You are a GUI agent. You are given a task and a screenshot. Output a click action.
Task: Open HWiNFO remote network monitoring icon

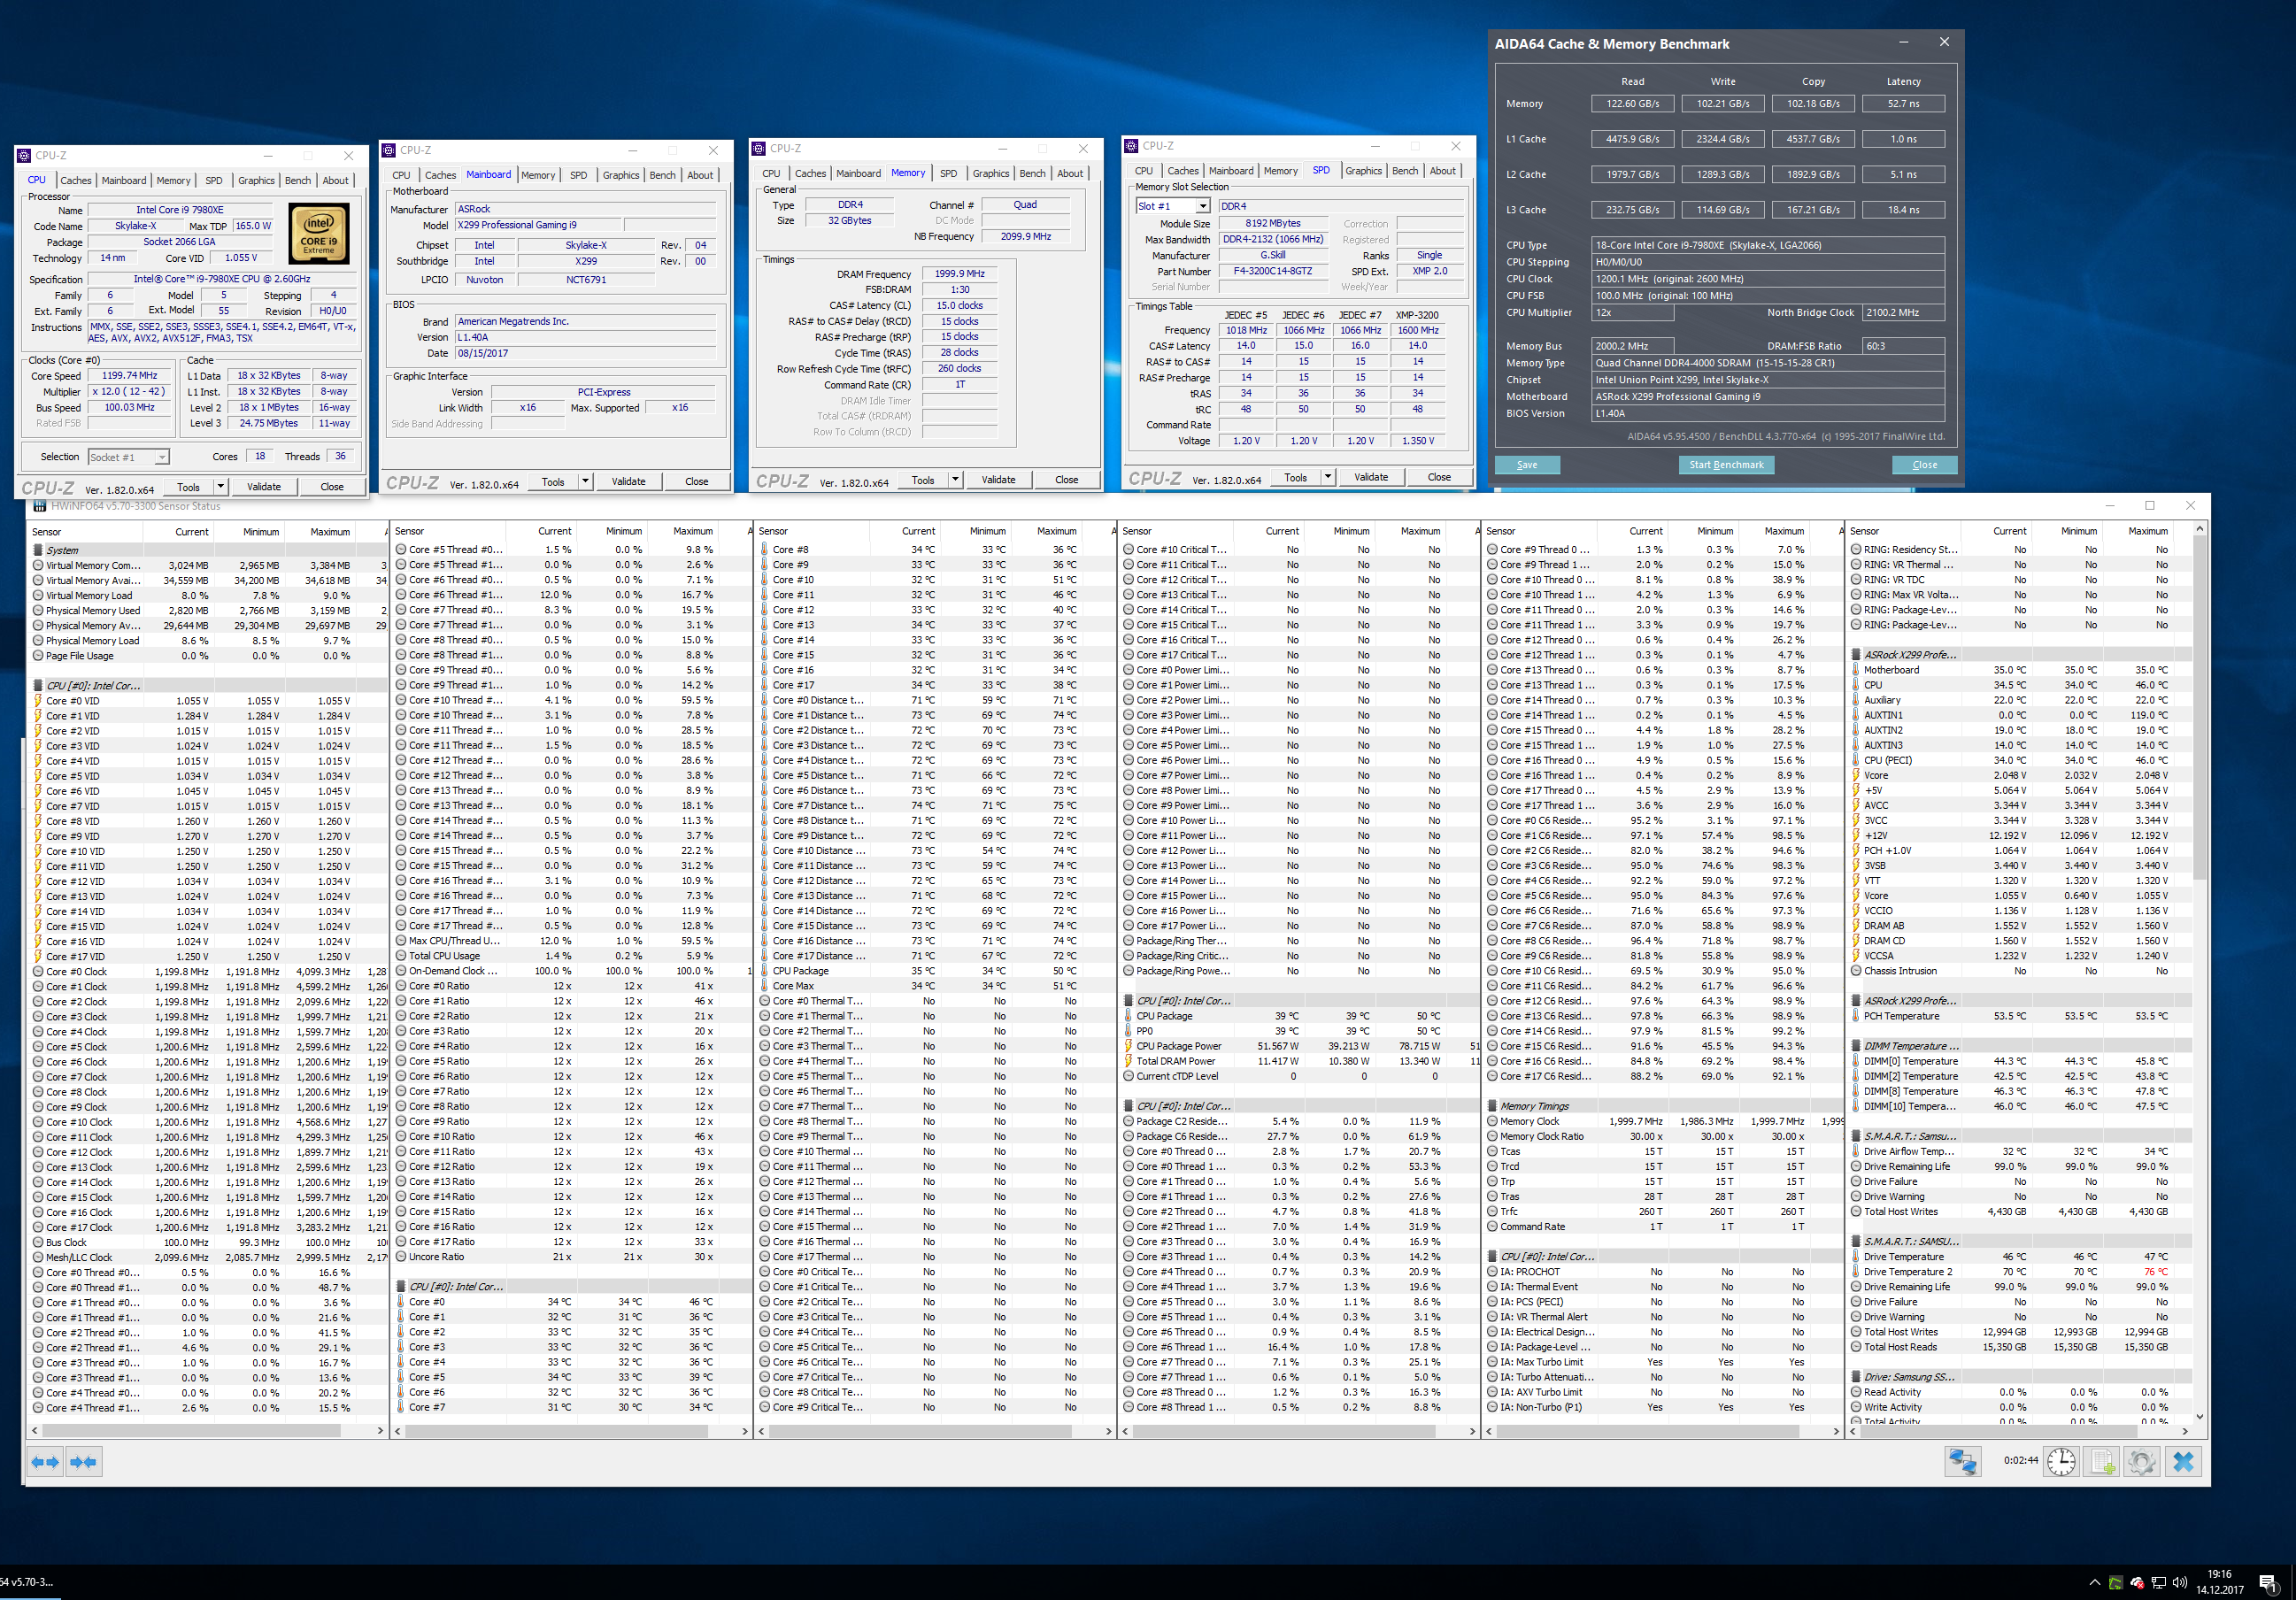click(x=1962, y=1462)
